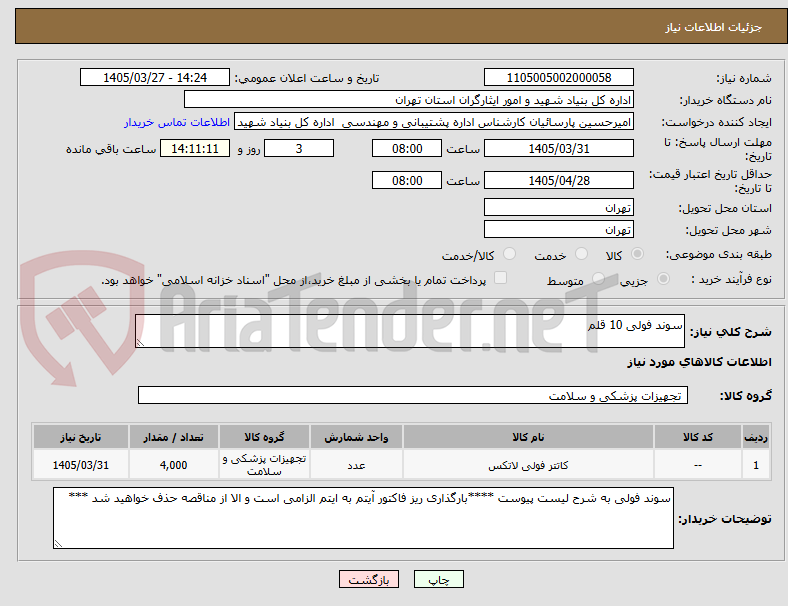
Task: Click the گروه کالا field تجهیزات پزشکی و سلامت
Action: point(413,395)
